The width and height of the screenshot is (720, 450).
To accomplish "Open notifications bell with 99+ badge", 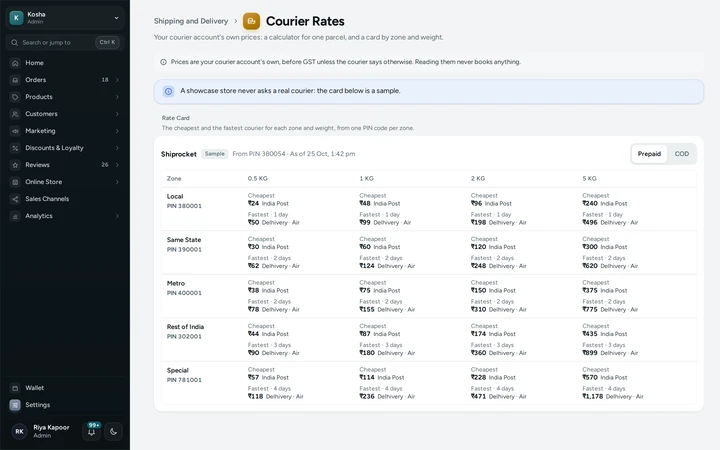I will click(91, 431).
